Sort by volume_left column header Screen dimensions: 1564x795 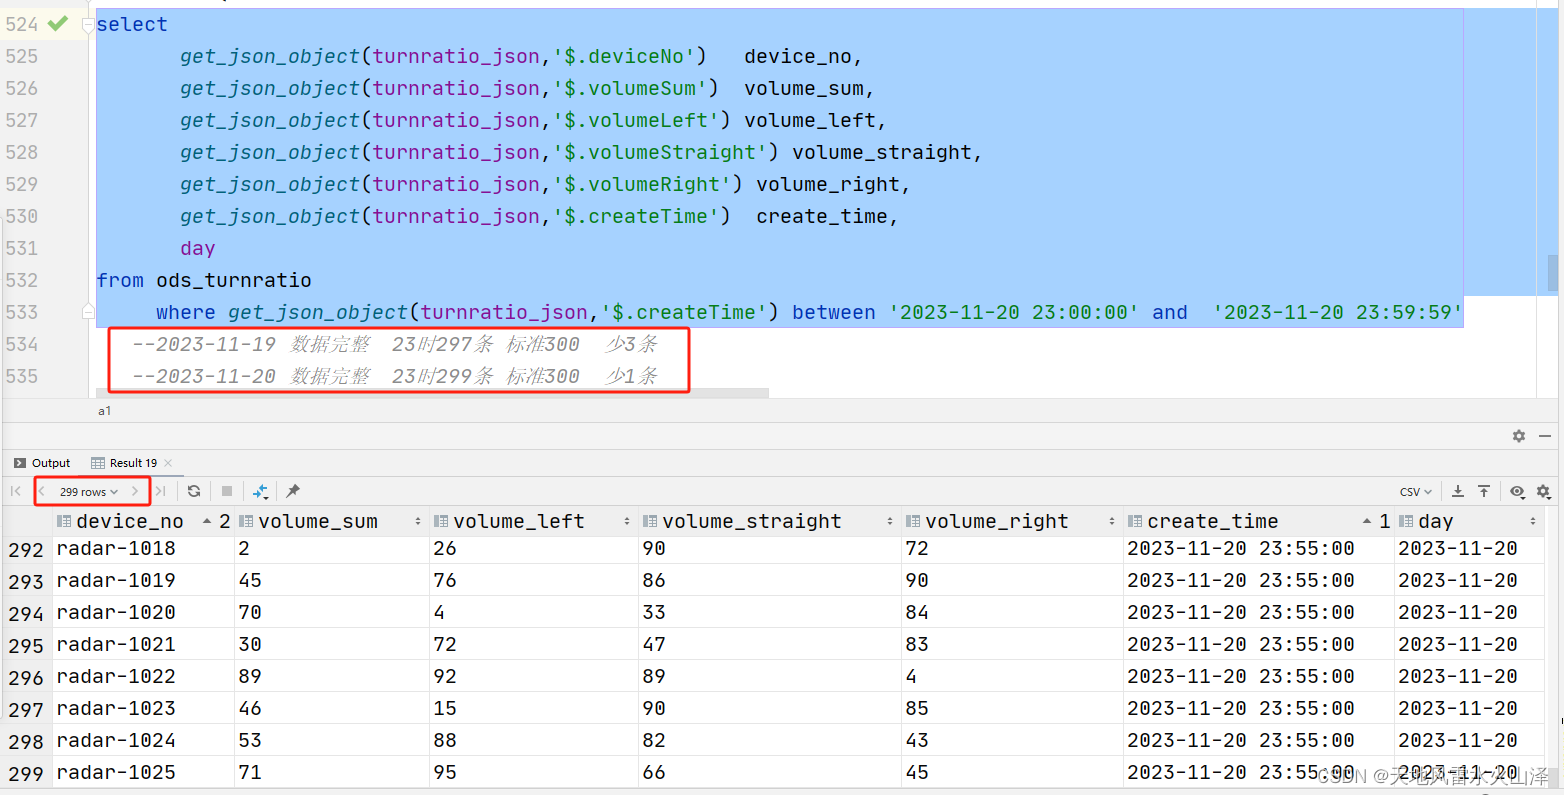coord(518,521)
